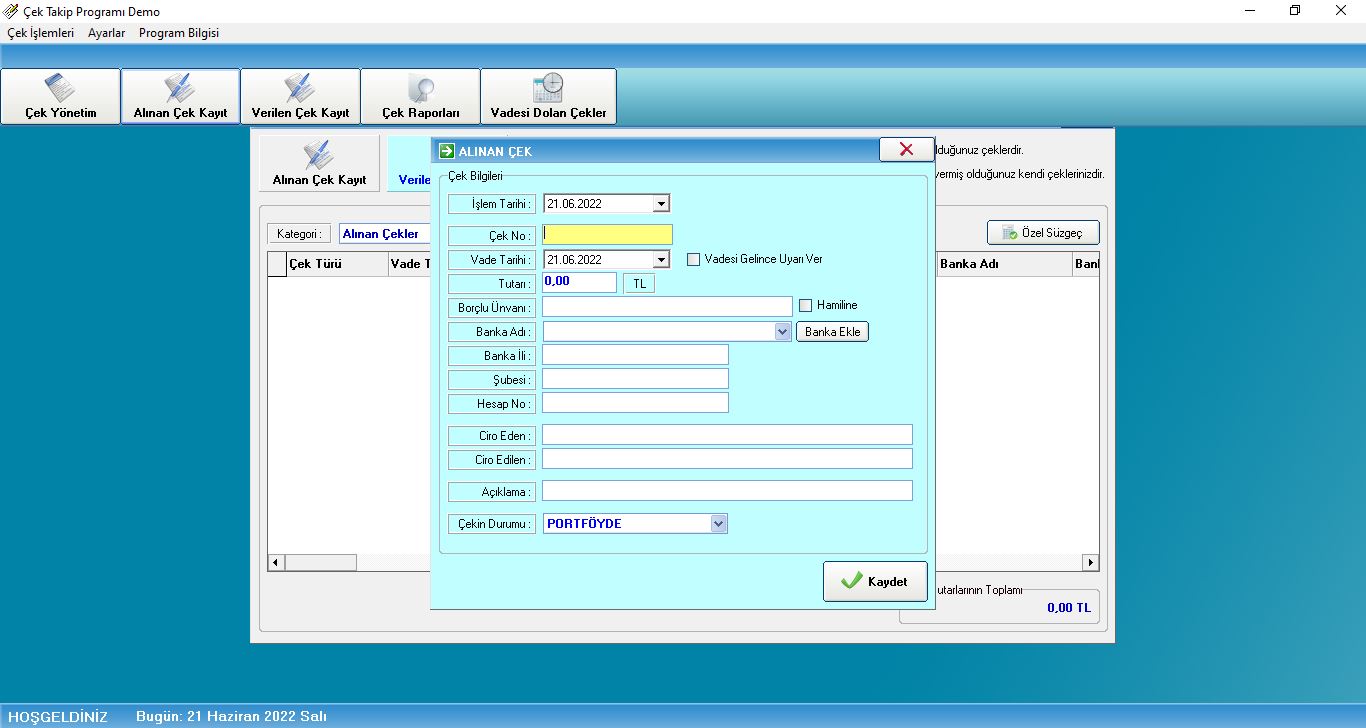
Task: Open Çek Yönetim from the main toolbar
Action: point(61,96)
